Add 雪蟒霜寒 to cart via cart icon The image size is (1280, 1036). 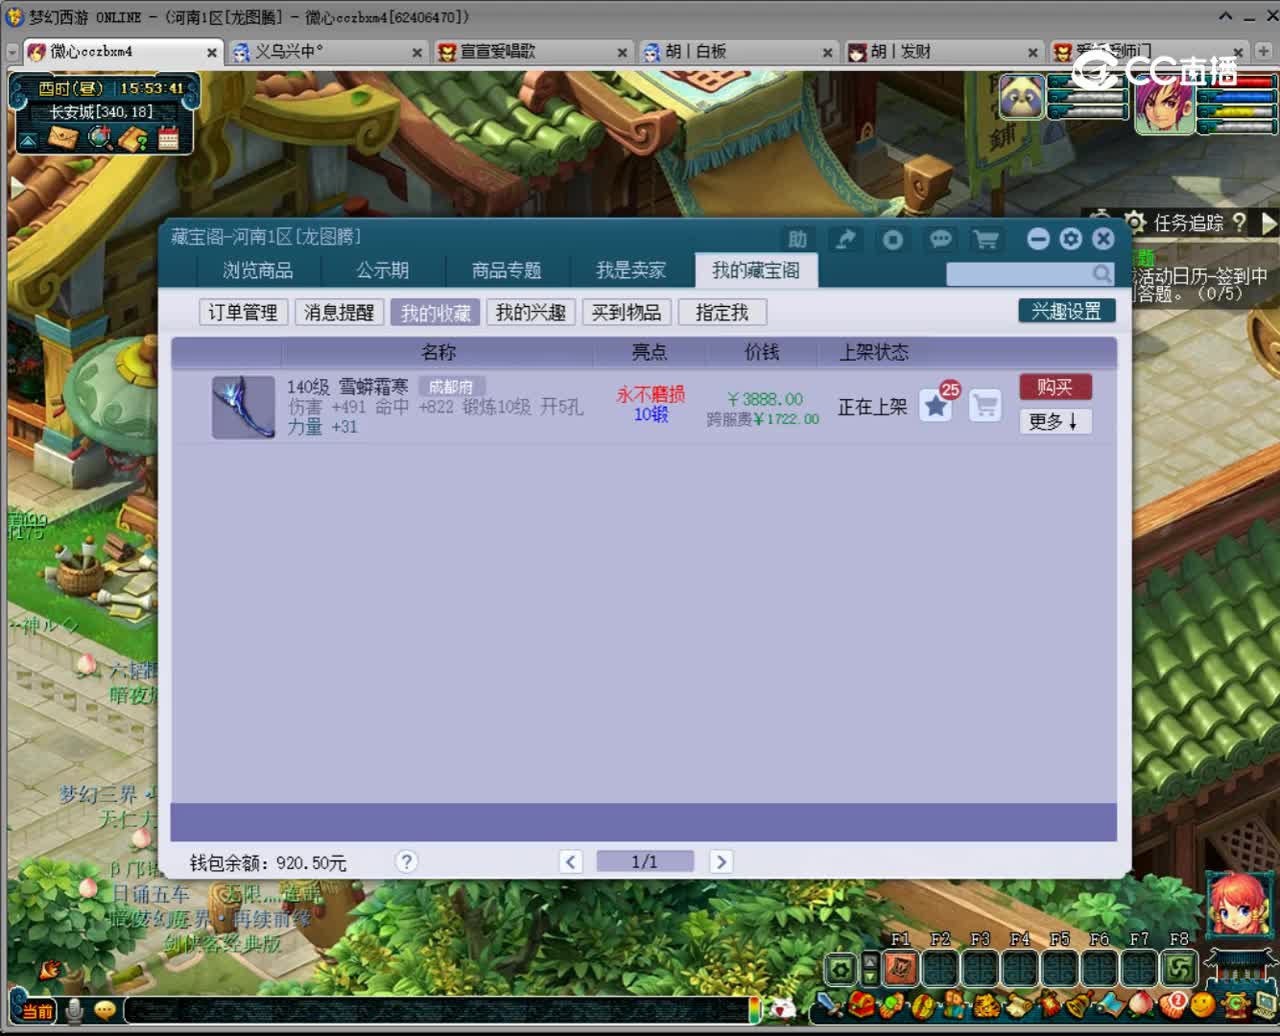[x=985, y=406]
